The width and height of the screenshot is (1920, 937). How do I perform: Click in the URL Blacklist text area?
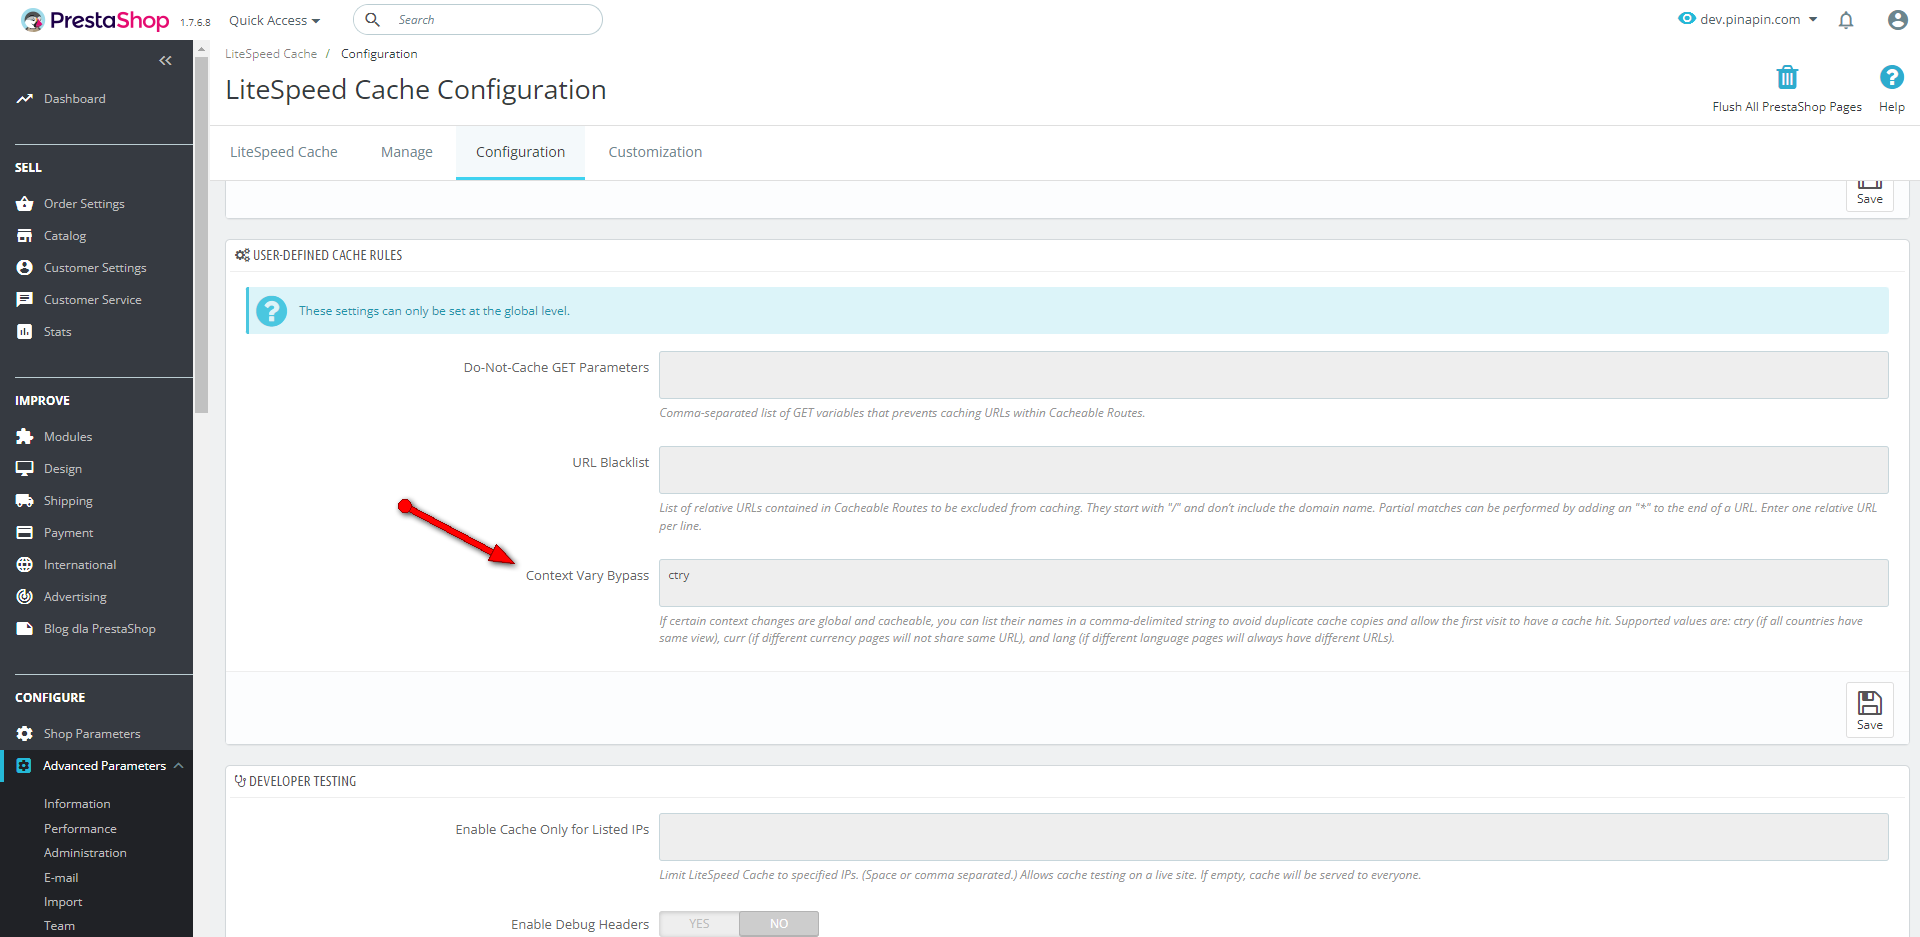click(x=1273, y=470)
